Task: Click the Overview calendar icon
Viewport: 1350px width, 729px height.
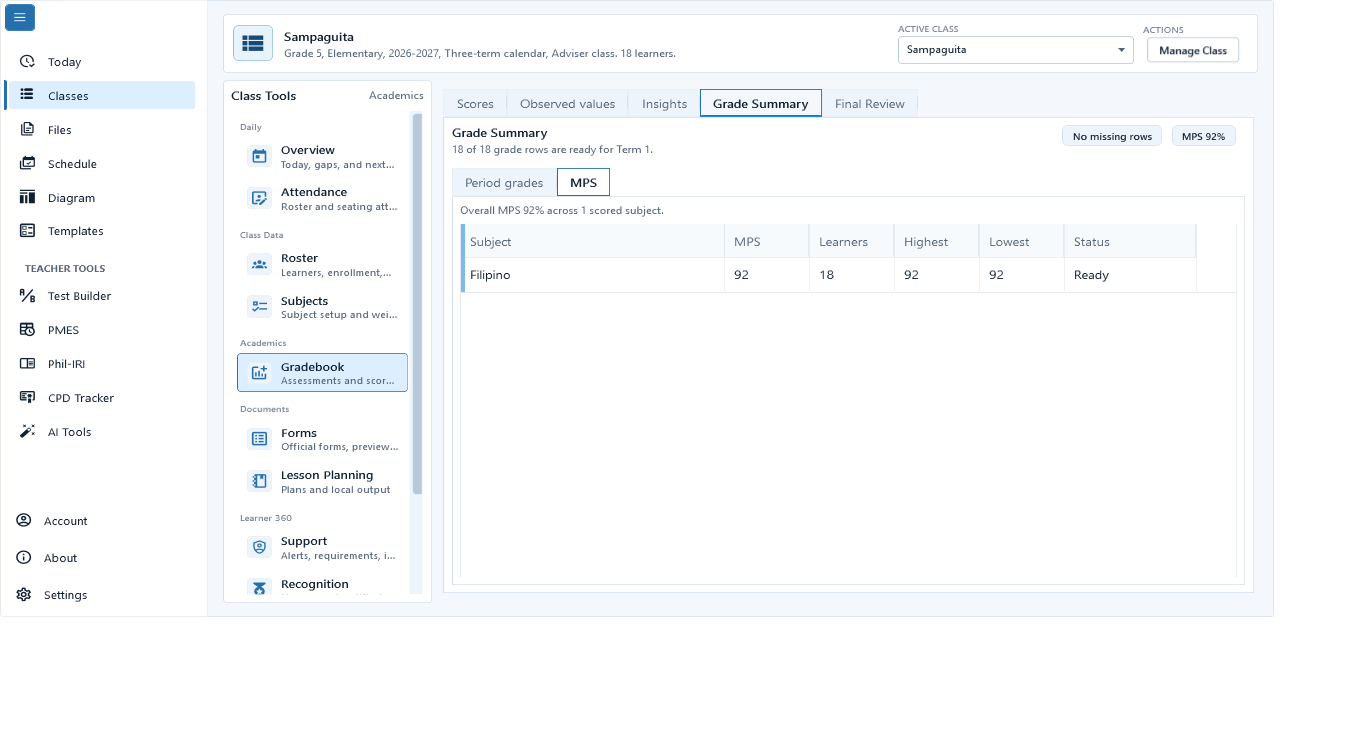Action: (260, 156)
